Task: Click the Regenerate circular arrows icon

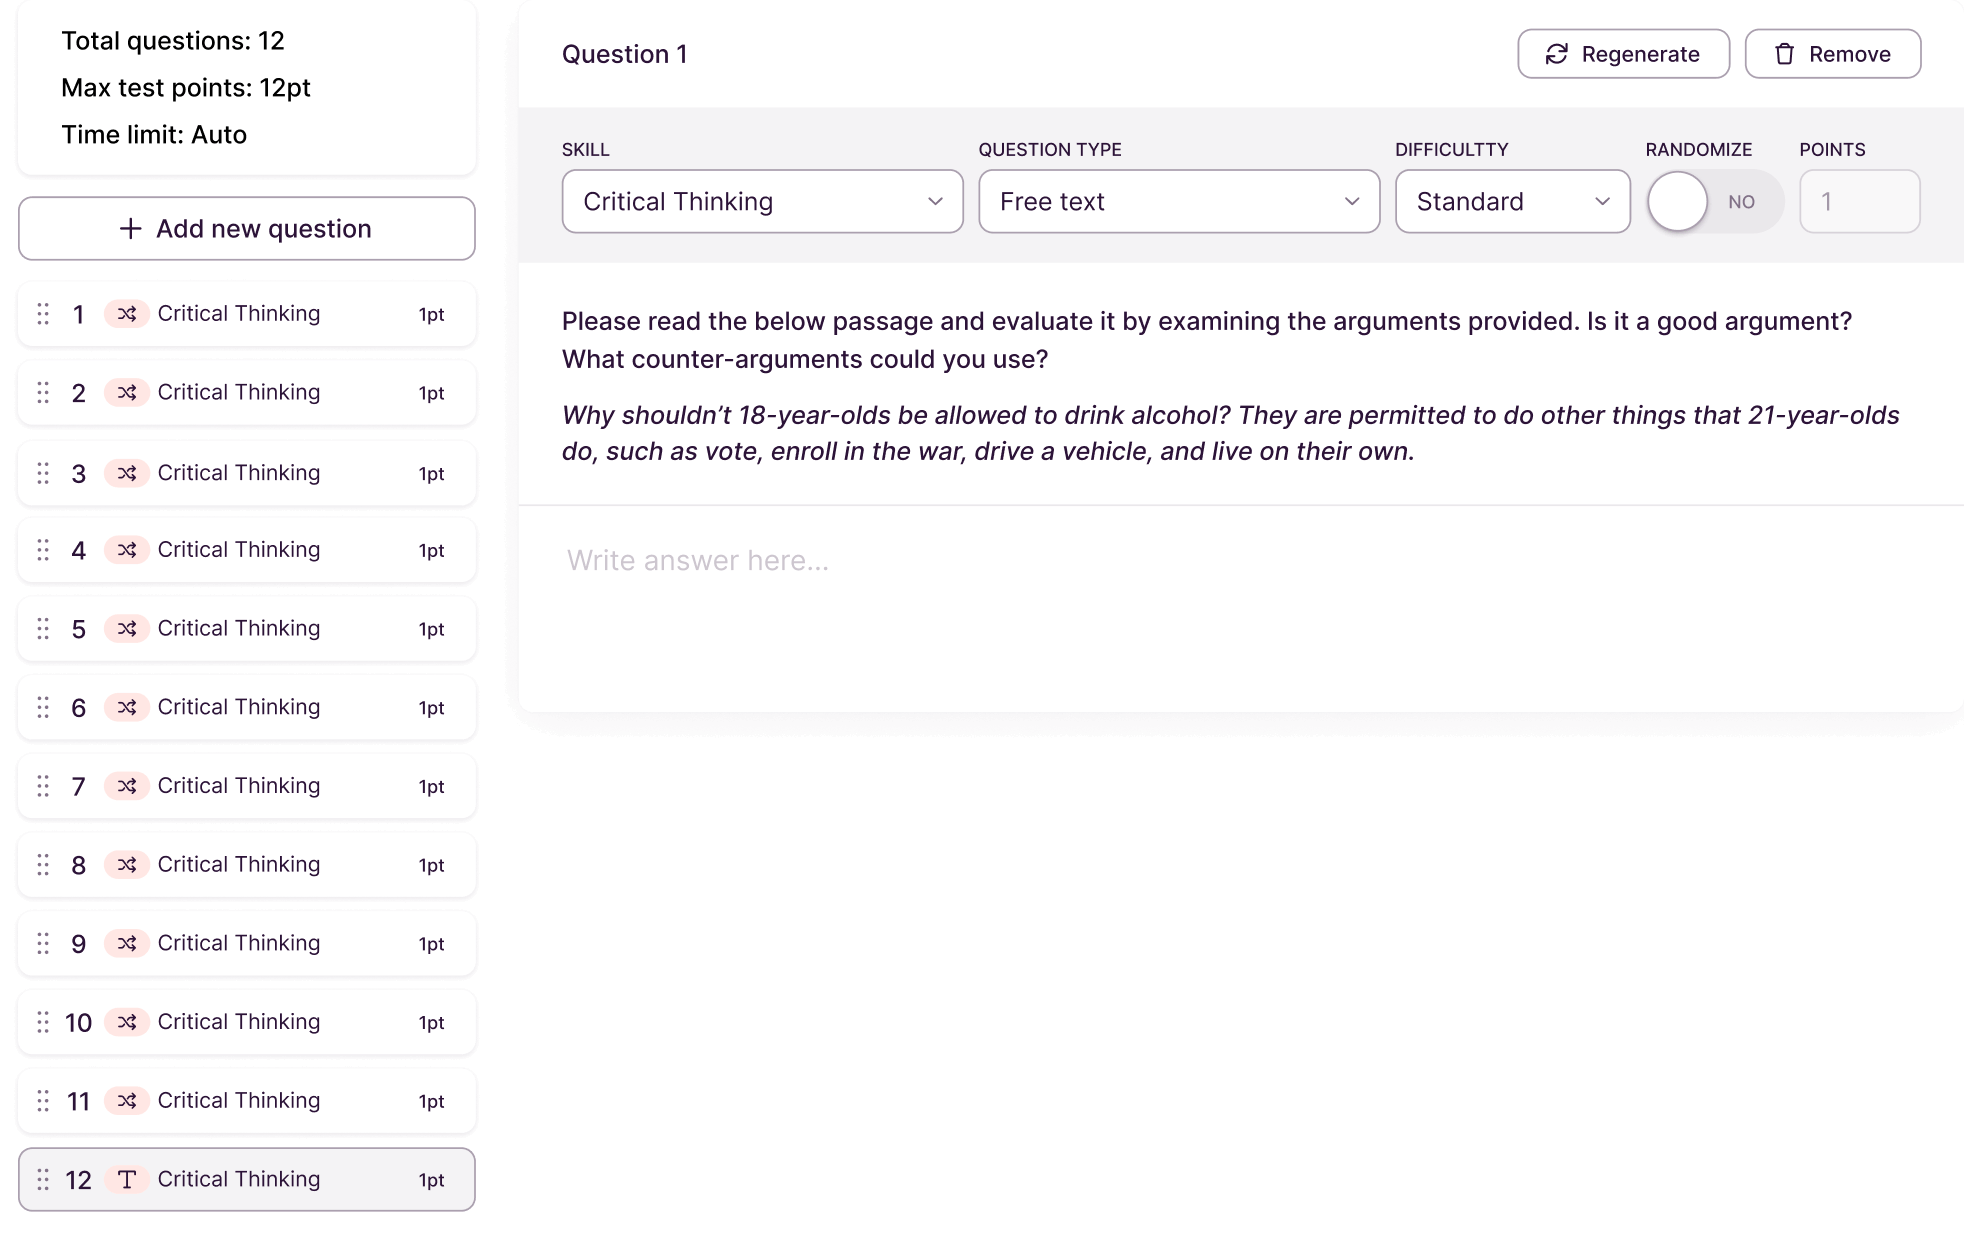Action: pyautogui.click(x=1557, y=54)
